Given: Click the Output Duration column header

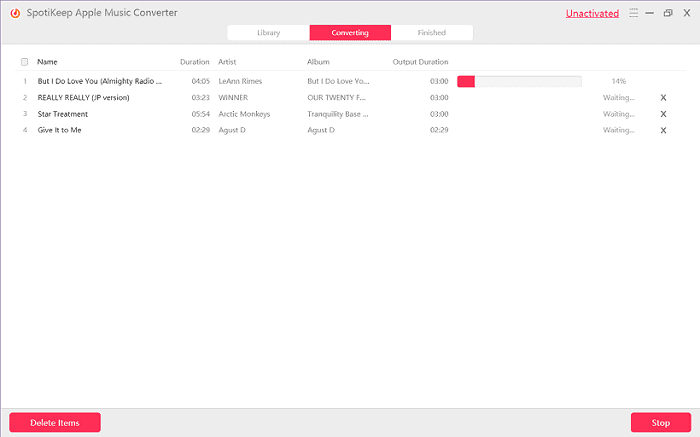Looking at the screenshot, I should (420, 62).
